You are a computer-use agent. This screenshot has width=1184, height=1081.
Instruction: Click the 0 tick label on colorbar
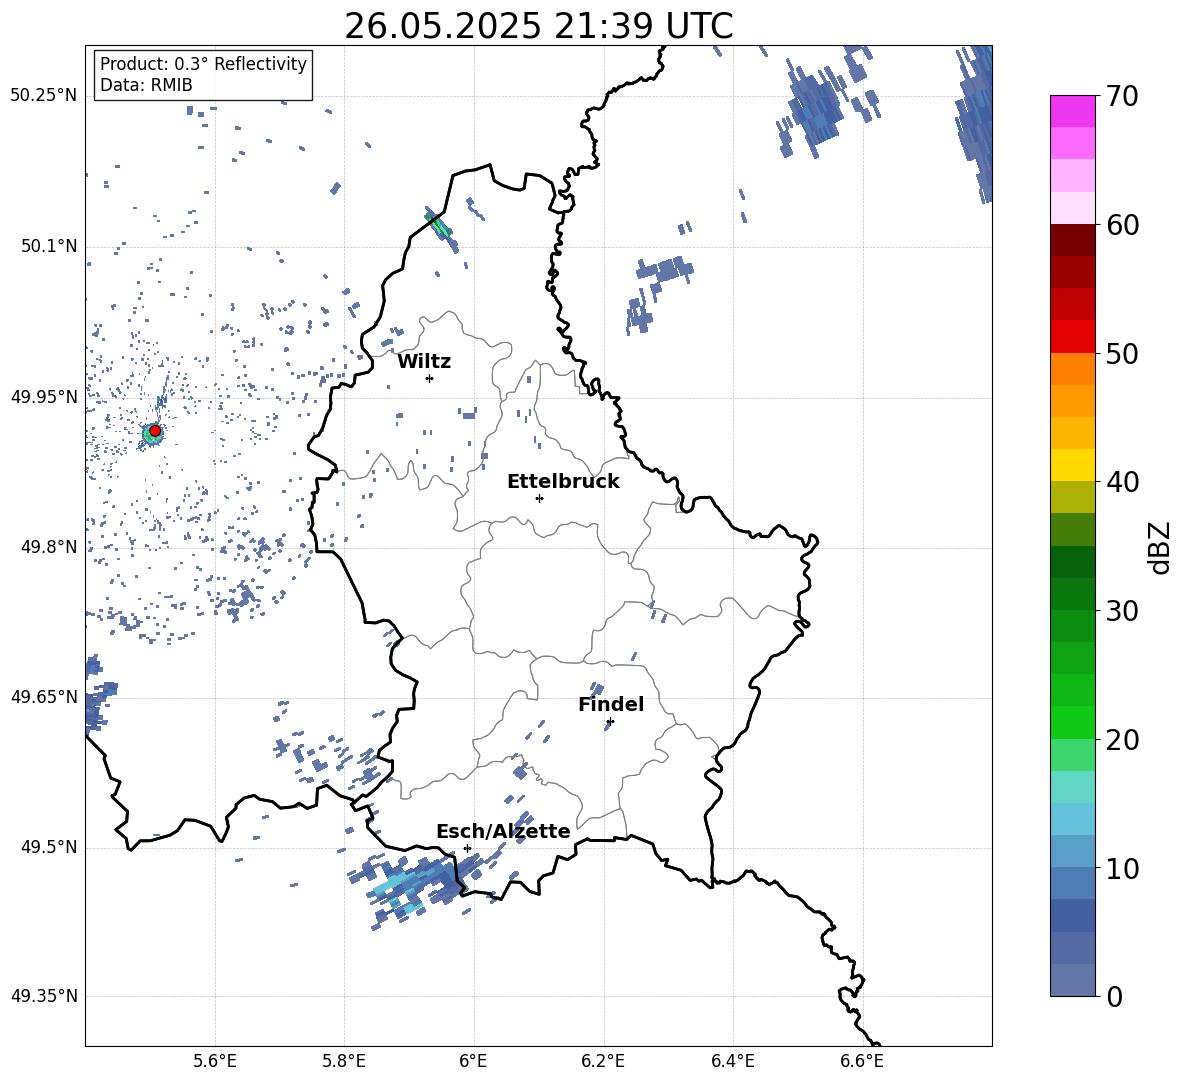[x=1114, y=997]
